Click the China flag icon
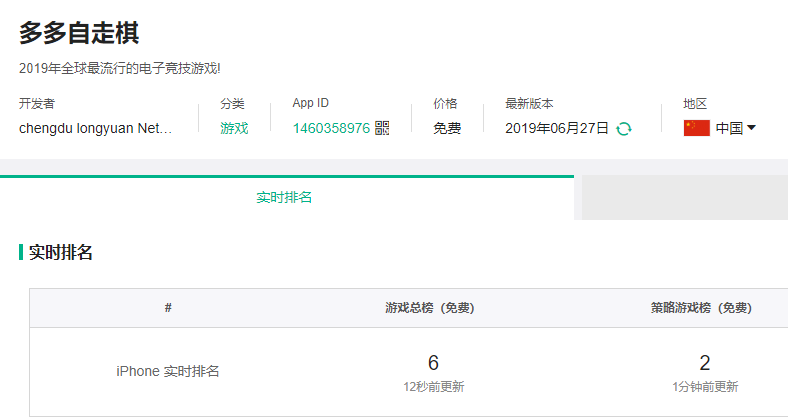 tap(696, 128)
